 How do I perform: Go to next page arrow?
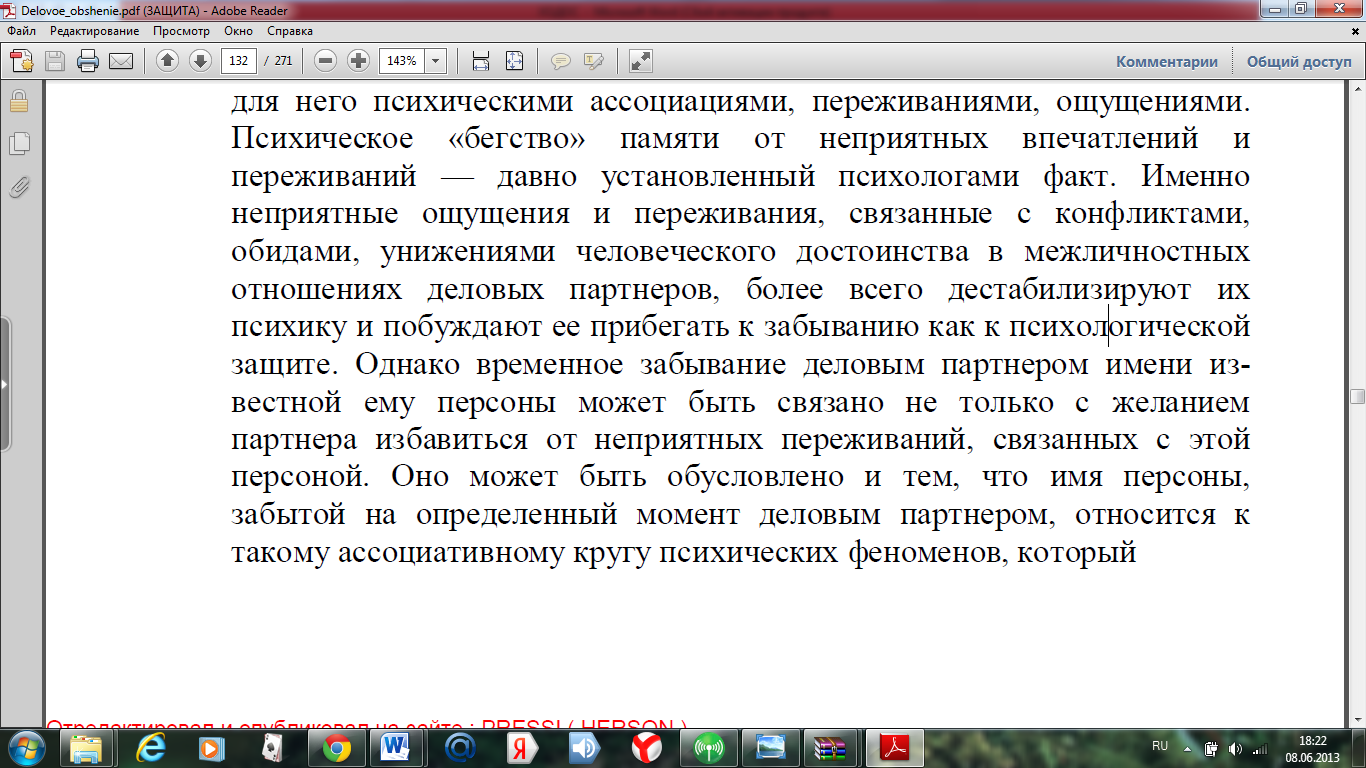200,61
